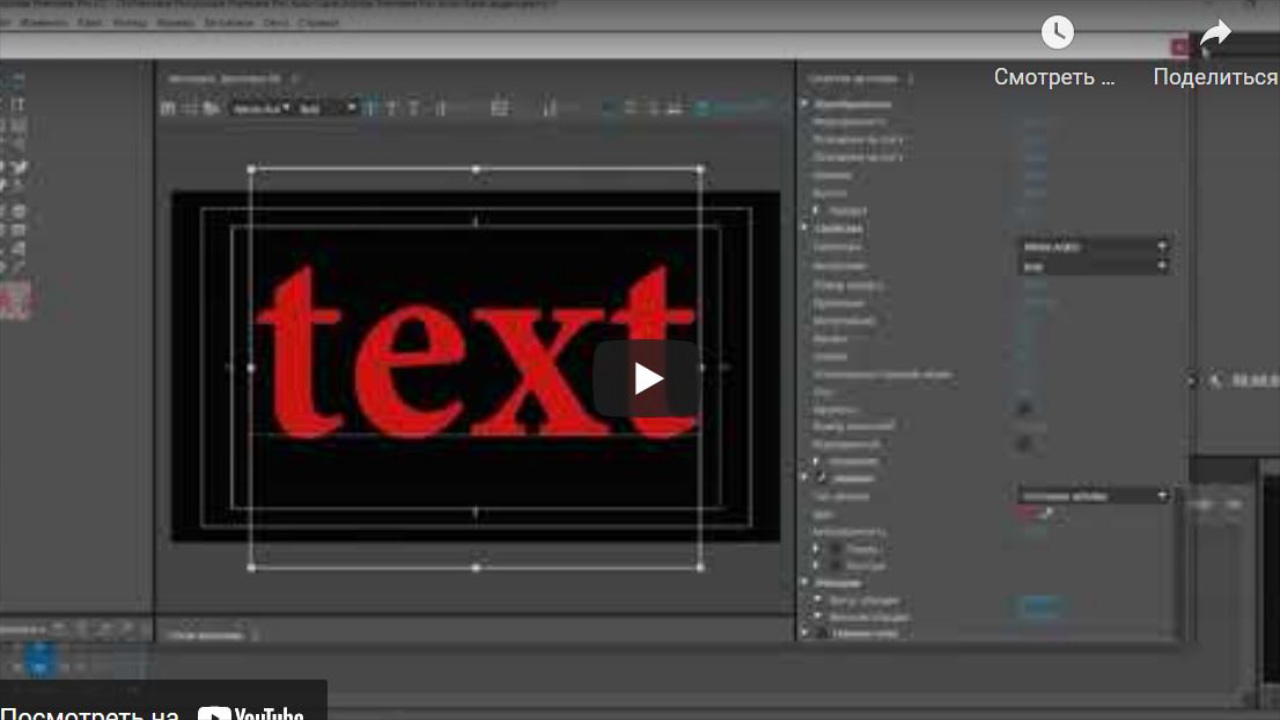Image resolution: width=1280 pixels, height=720 pixels.
Task: Click the top-center bounding box handle
Action: [476, 170]
